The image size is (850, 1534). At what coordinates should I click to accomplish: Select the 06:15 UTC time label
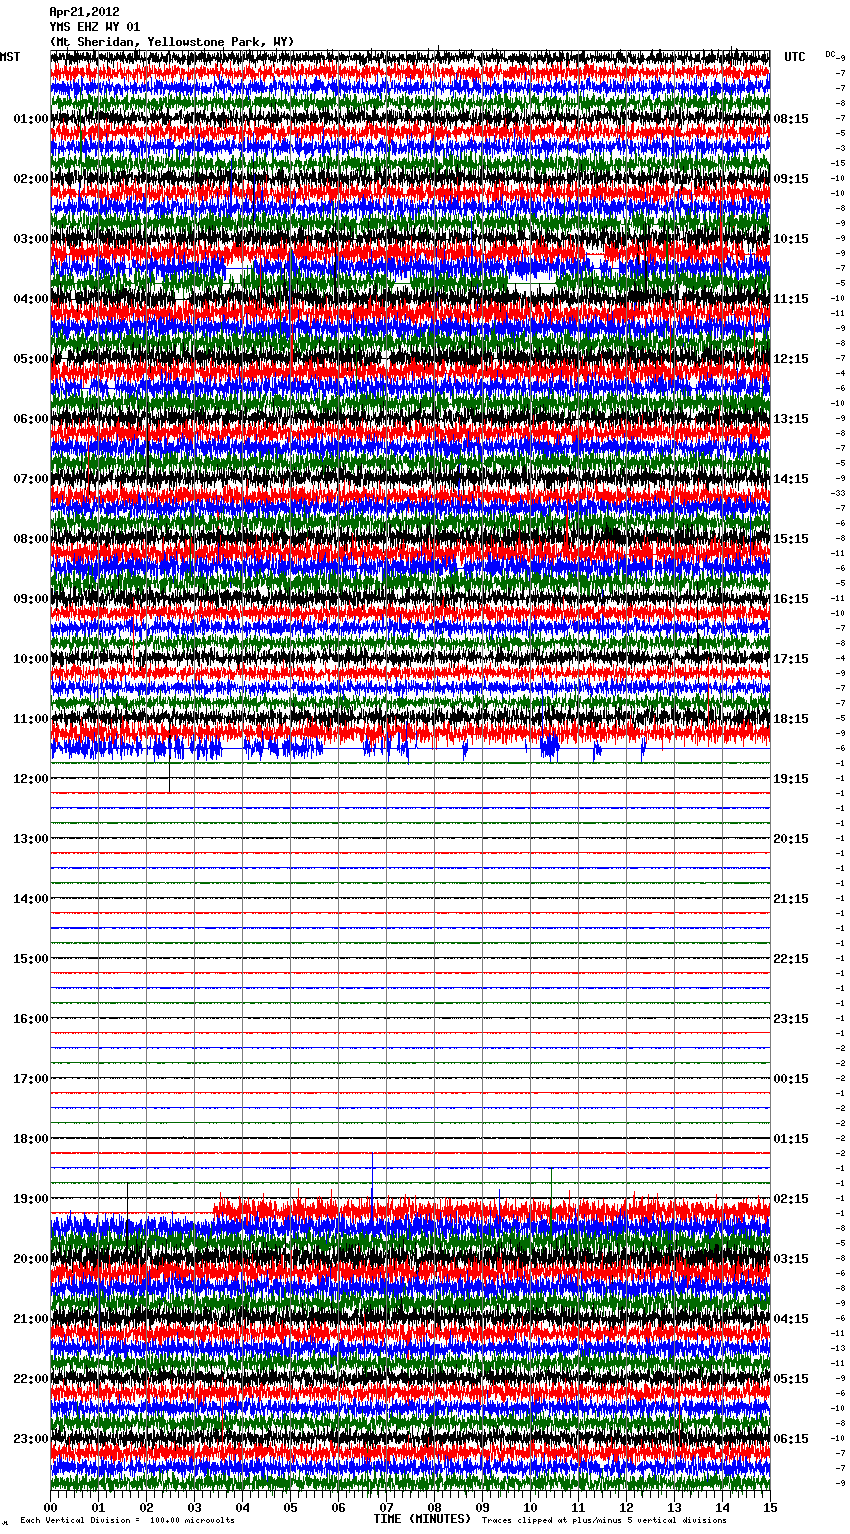click(791, 1439)
